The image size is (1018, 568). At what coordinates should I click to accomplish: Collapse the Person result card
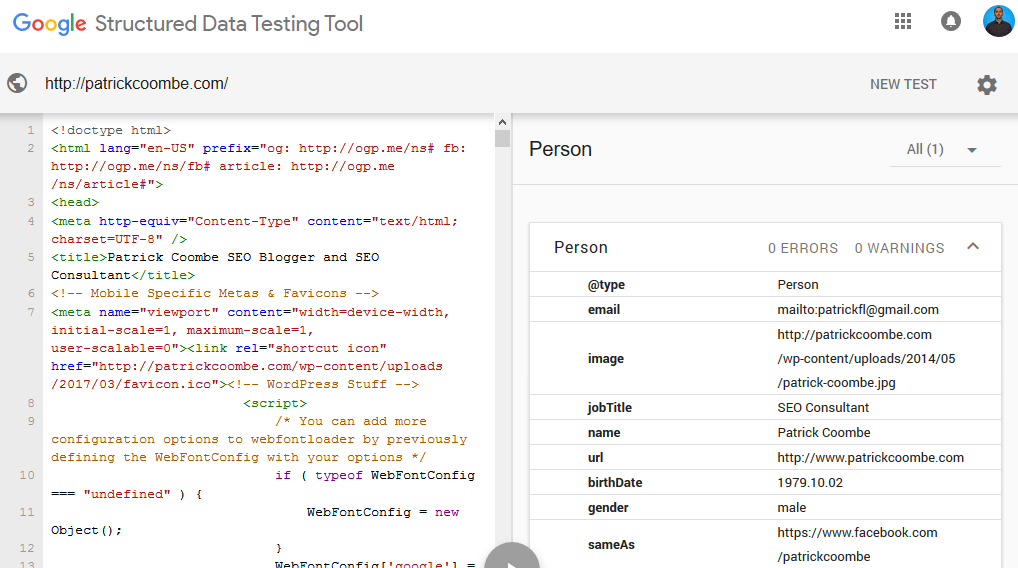click(973, 247)
